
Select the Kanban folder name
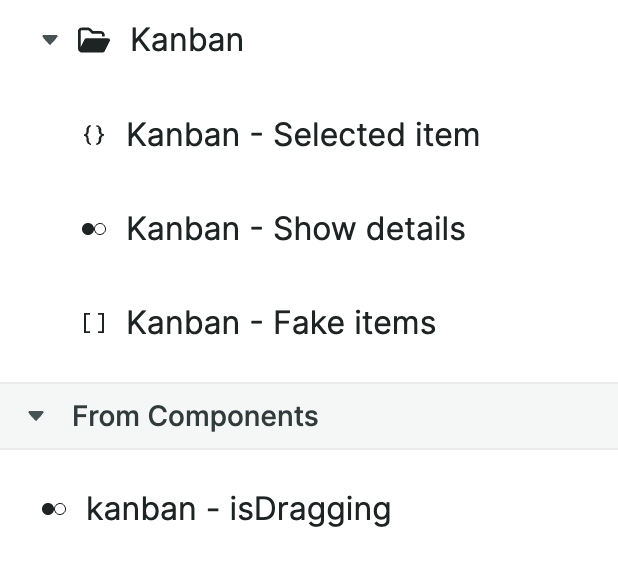(187, 41)
